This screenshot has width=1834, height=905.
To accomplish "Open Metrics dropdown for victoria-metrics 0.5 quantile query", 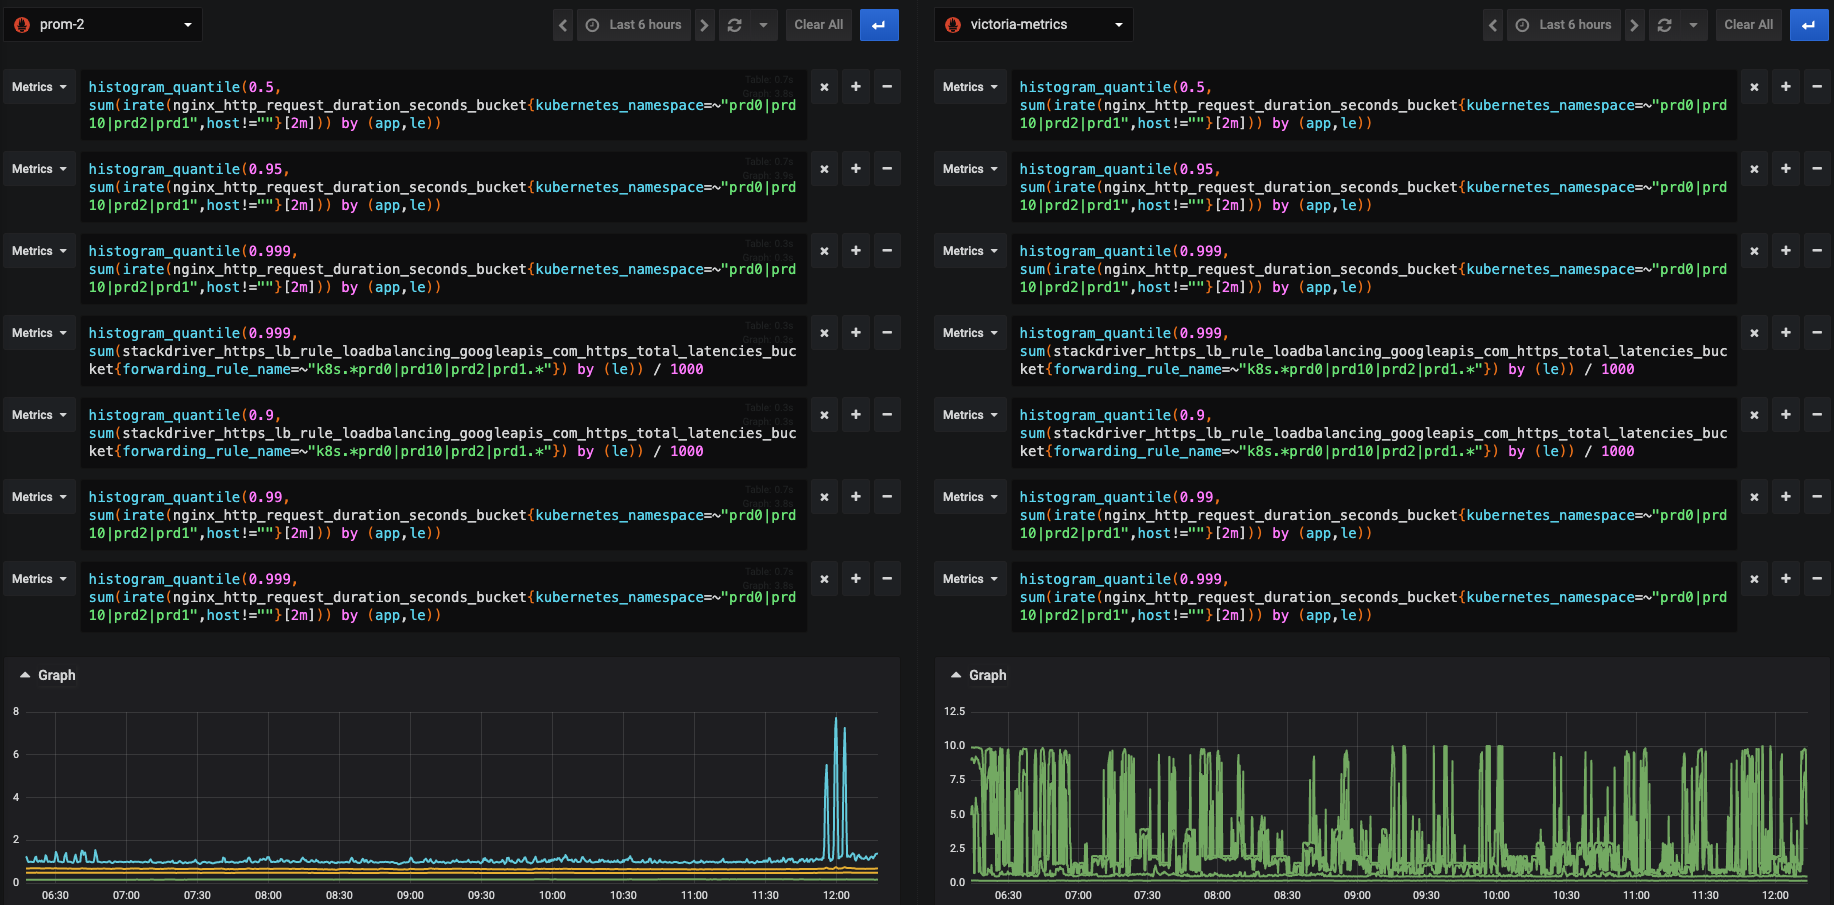I will [x=971, y=87].
